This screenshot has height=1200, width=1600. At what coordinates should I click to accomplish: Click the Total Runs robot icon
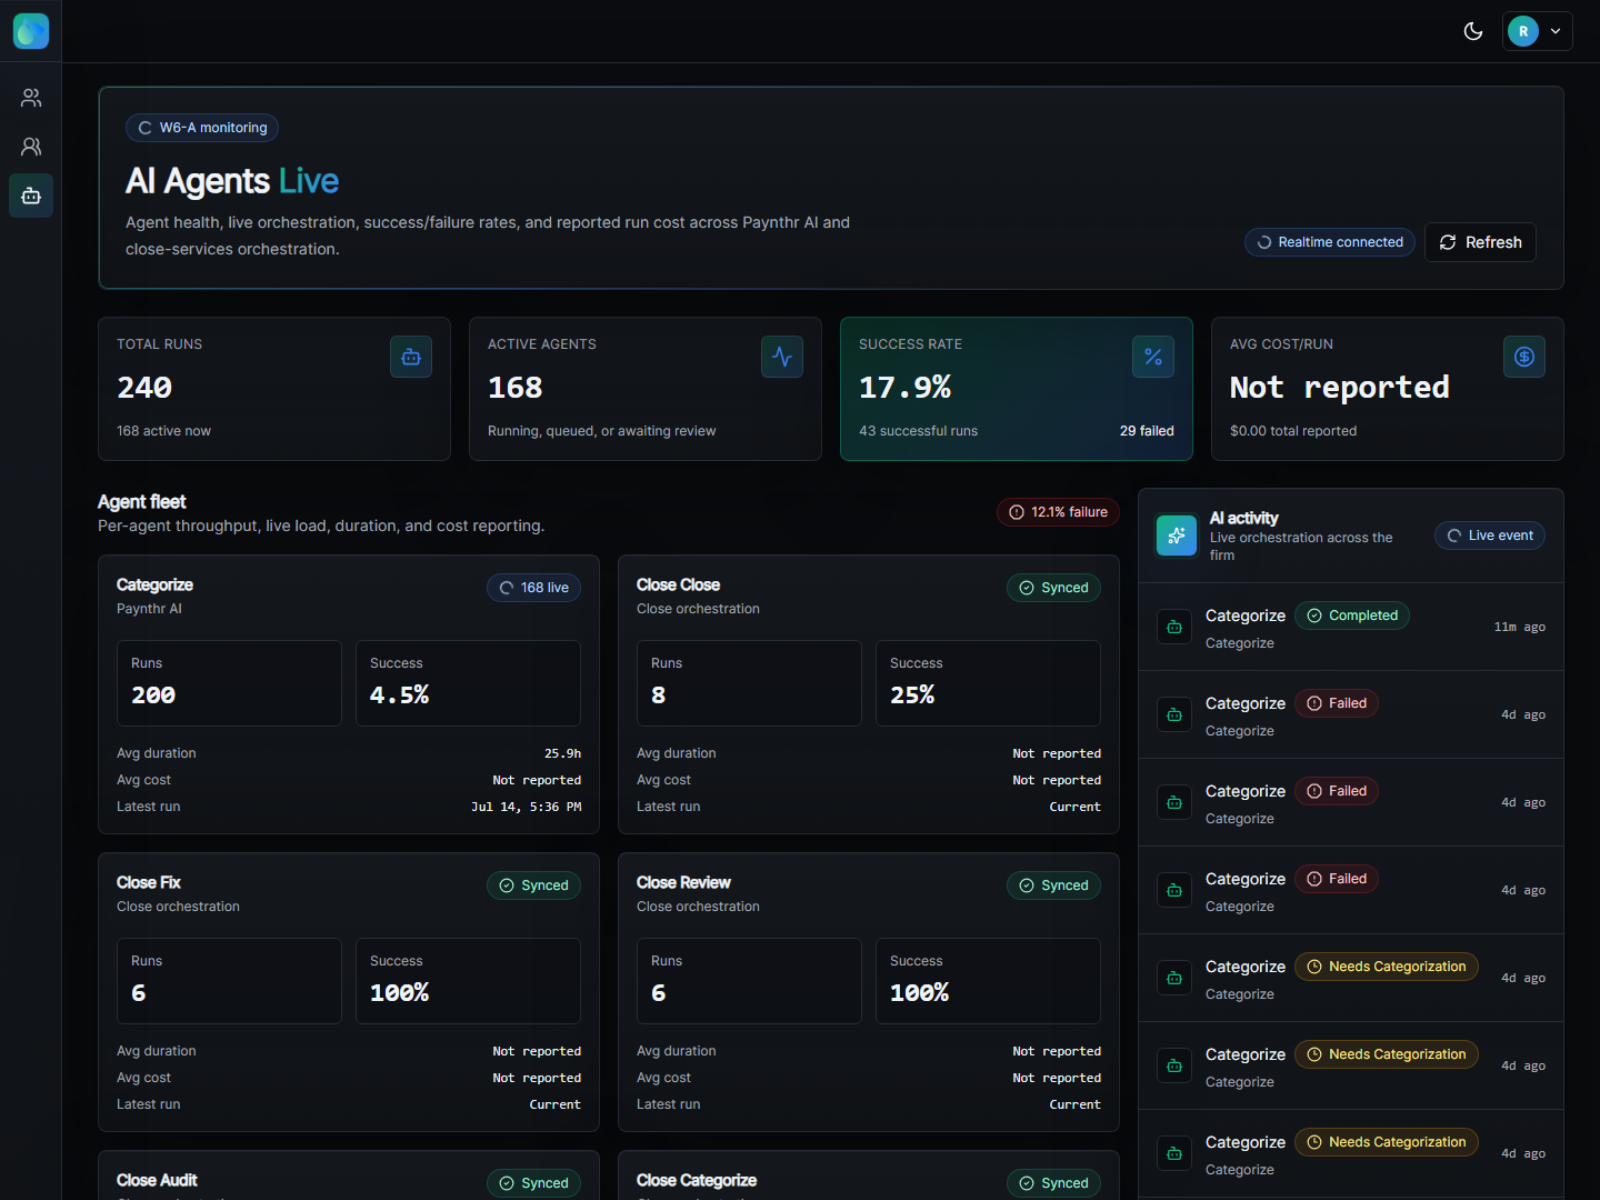[411, 357]
